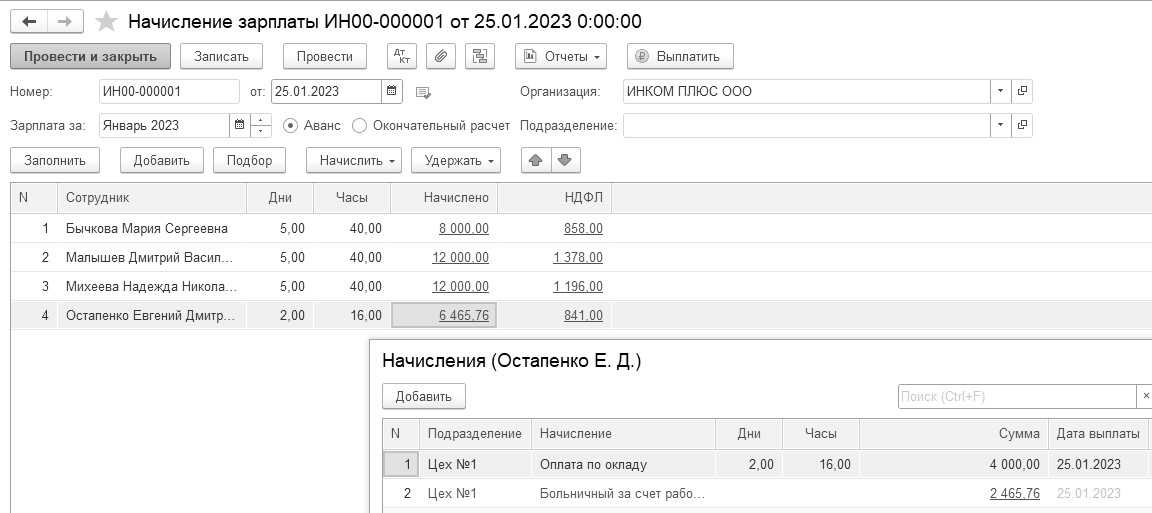Open НДФЛ amount 858,00 link

(583, 229)
